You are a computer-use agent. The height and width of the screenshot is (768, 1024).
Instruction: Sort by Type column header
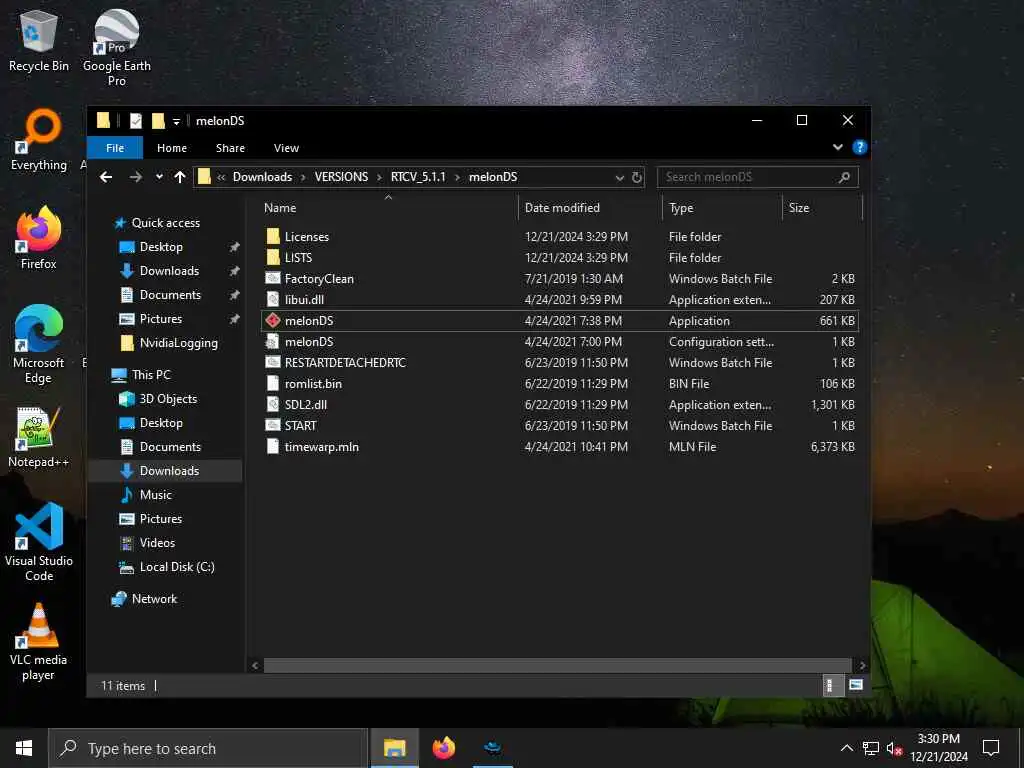click(x=722, y=208)
